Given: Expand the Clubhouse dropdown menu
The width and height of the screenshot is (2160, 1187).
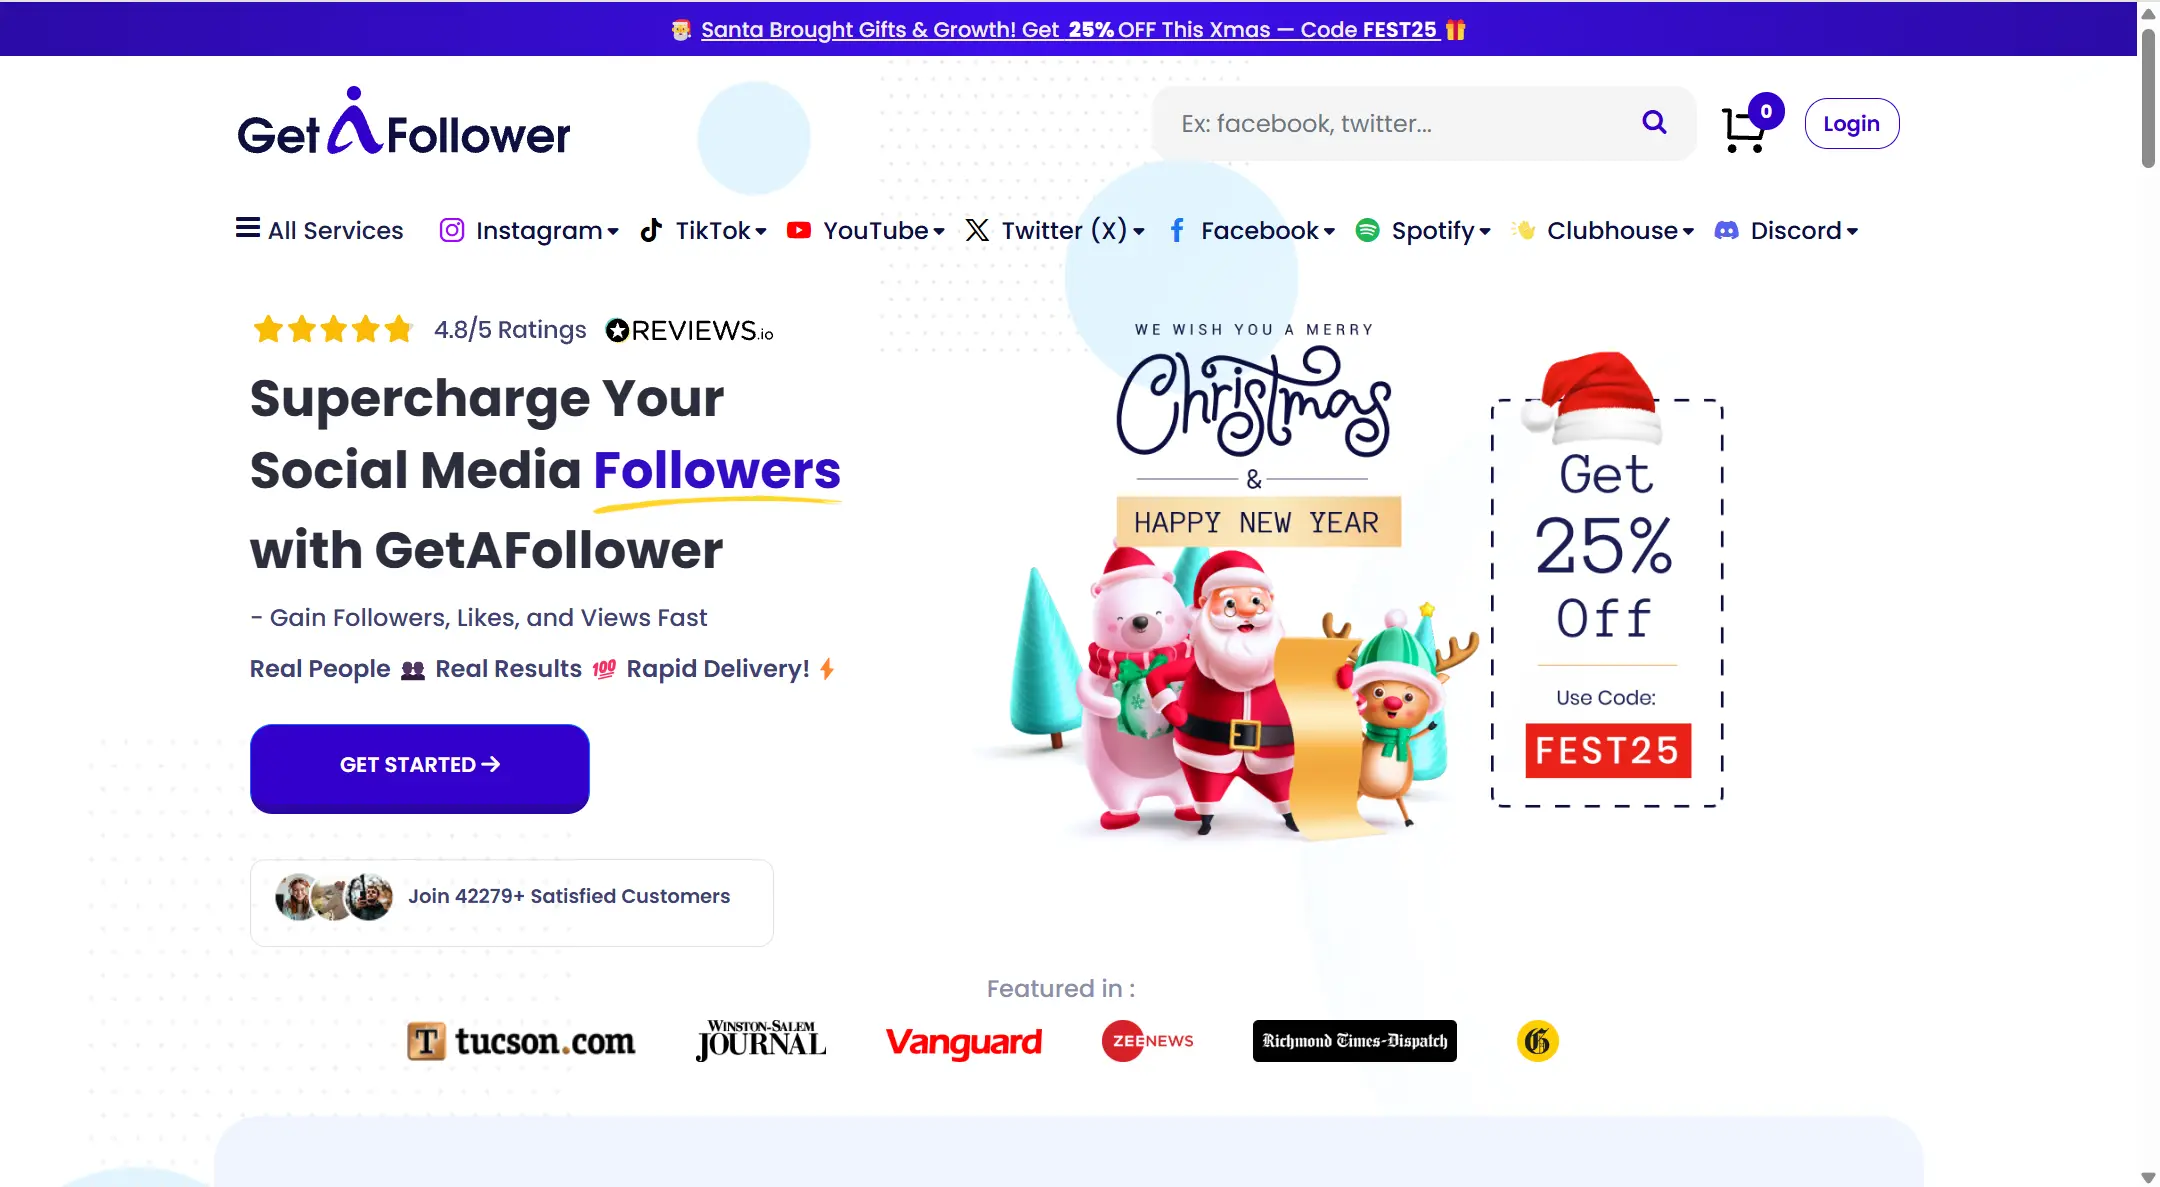Looking at the screenshot, I should coord(1602,231).
